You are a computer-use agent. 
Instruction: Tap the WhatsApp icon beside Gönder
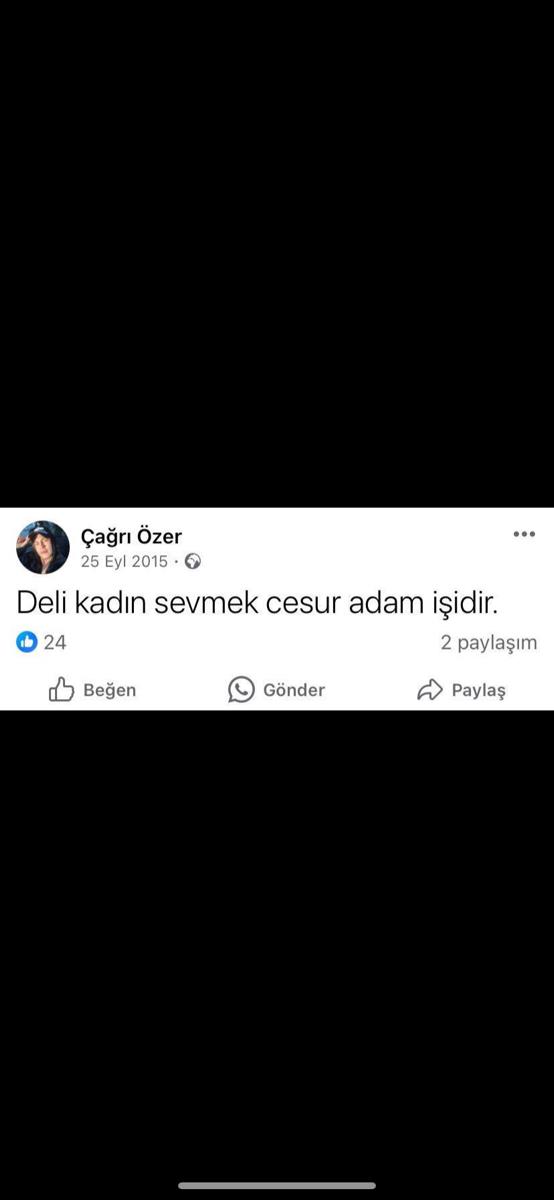point(241,689)
